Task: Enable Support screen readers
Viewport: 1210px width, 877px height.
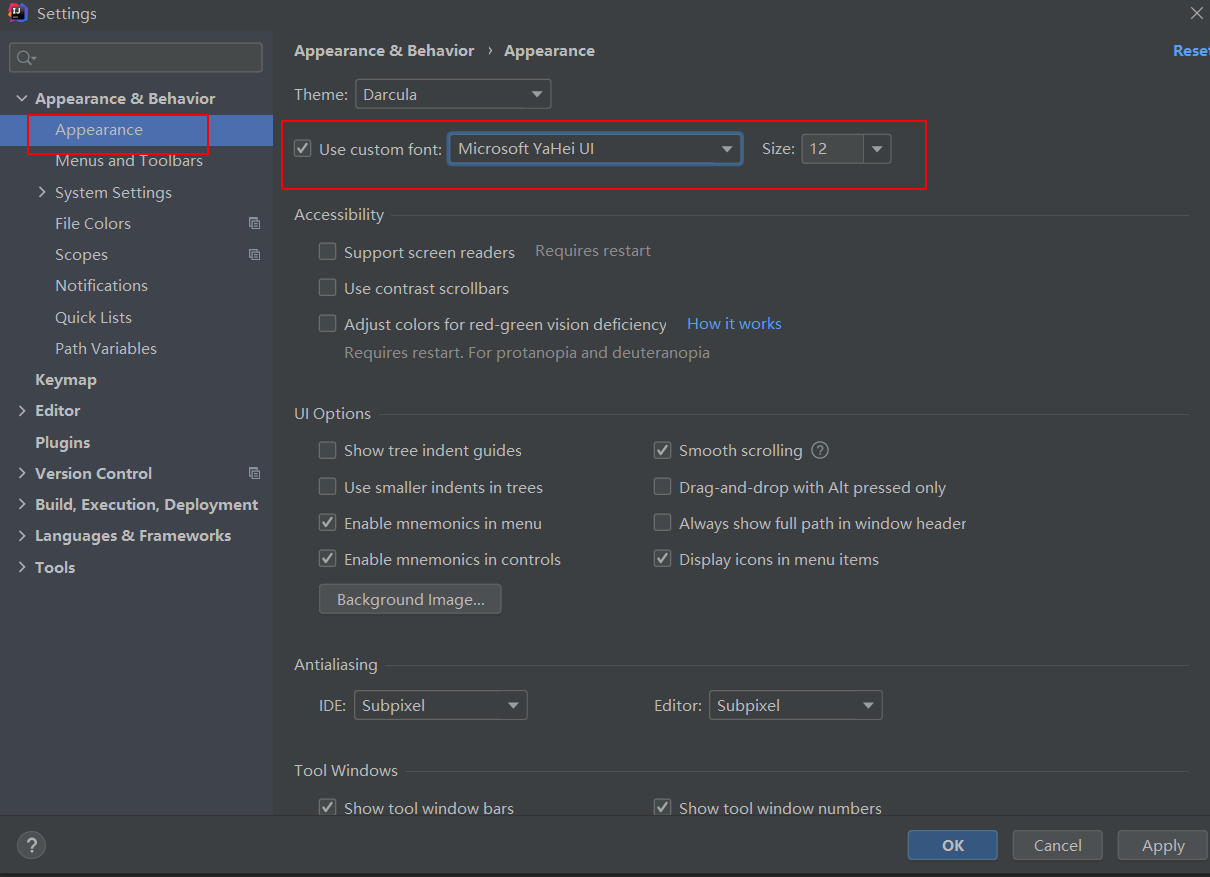Action: [x=327, y=251]
